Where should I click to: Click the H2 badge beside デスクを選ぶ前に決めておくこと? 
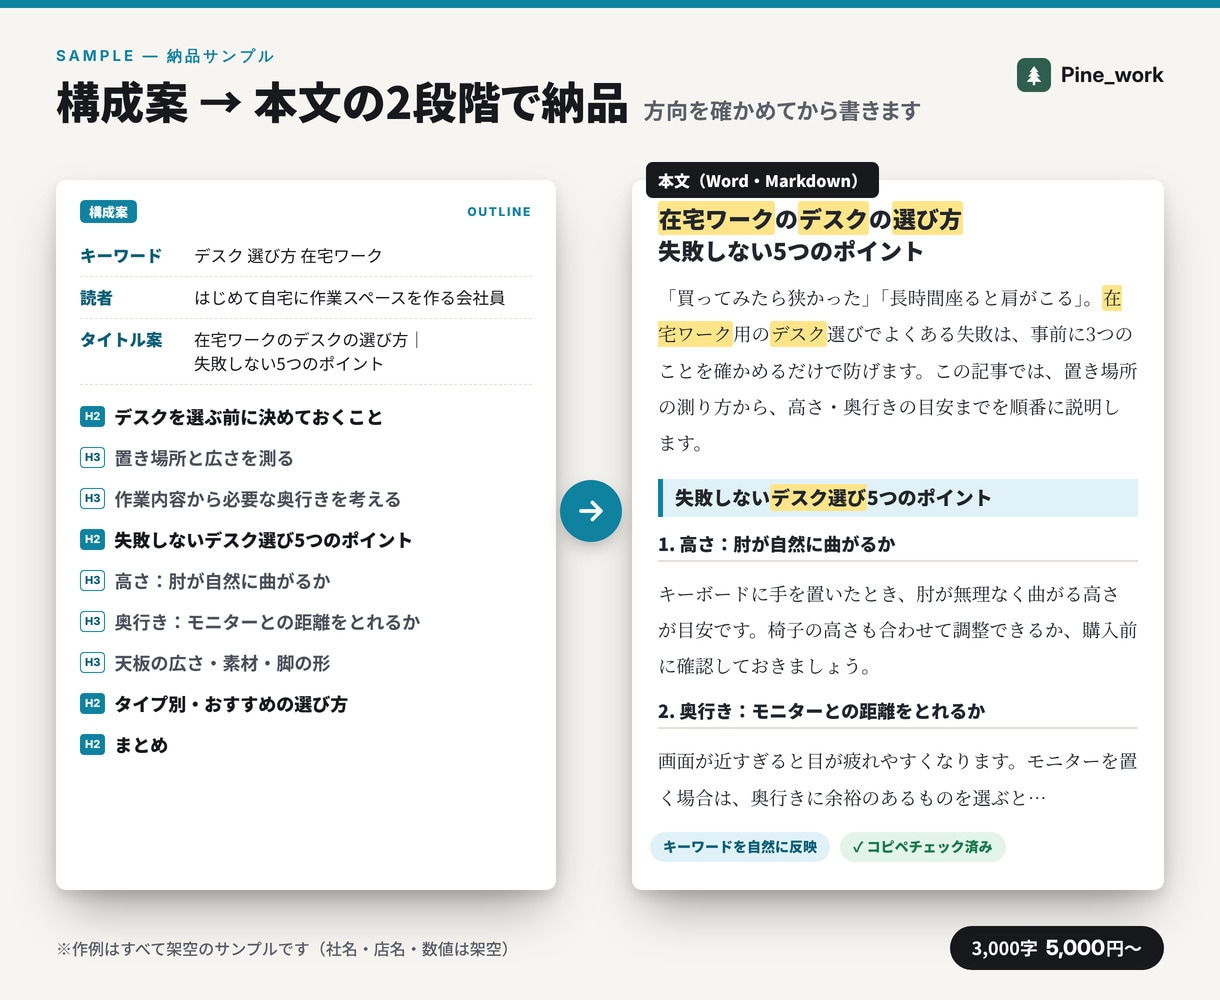pyautogui.click(x=93, y=417)
